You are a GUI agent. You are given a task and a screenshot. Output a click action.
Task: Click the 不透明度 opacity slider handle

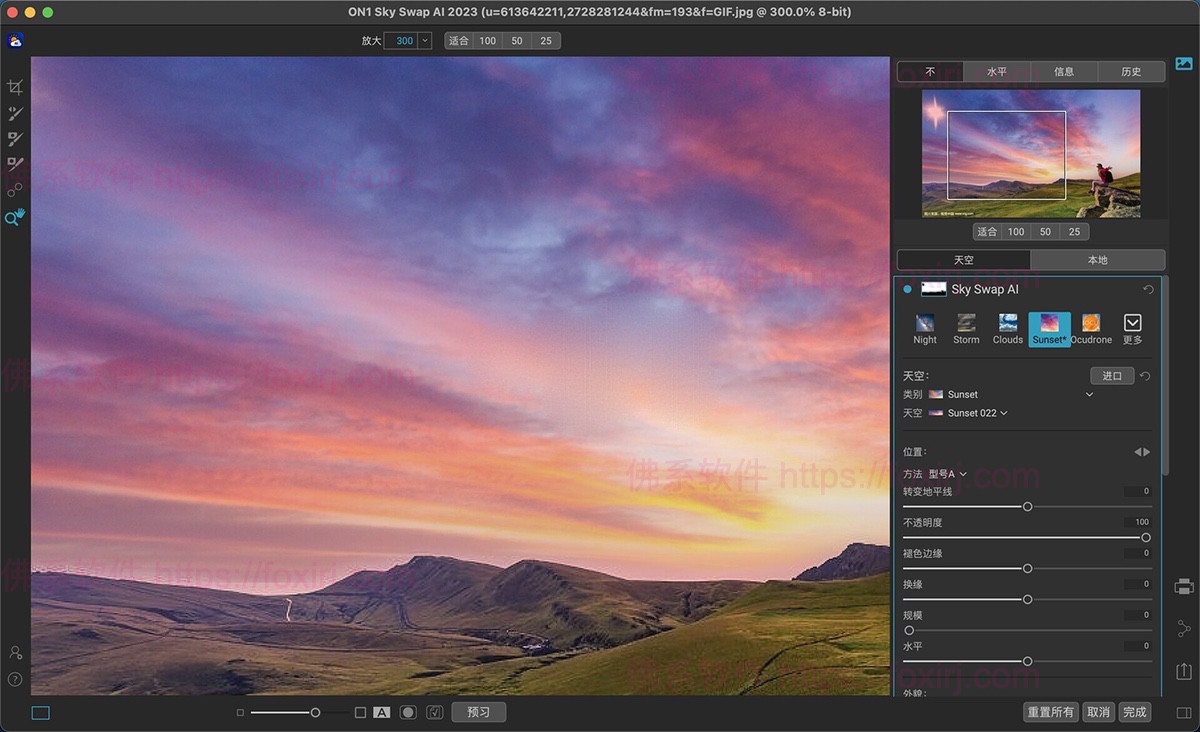(x=1146, y=538)
